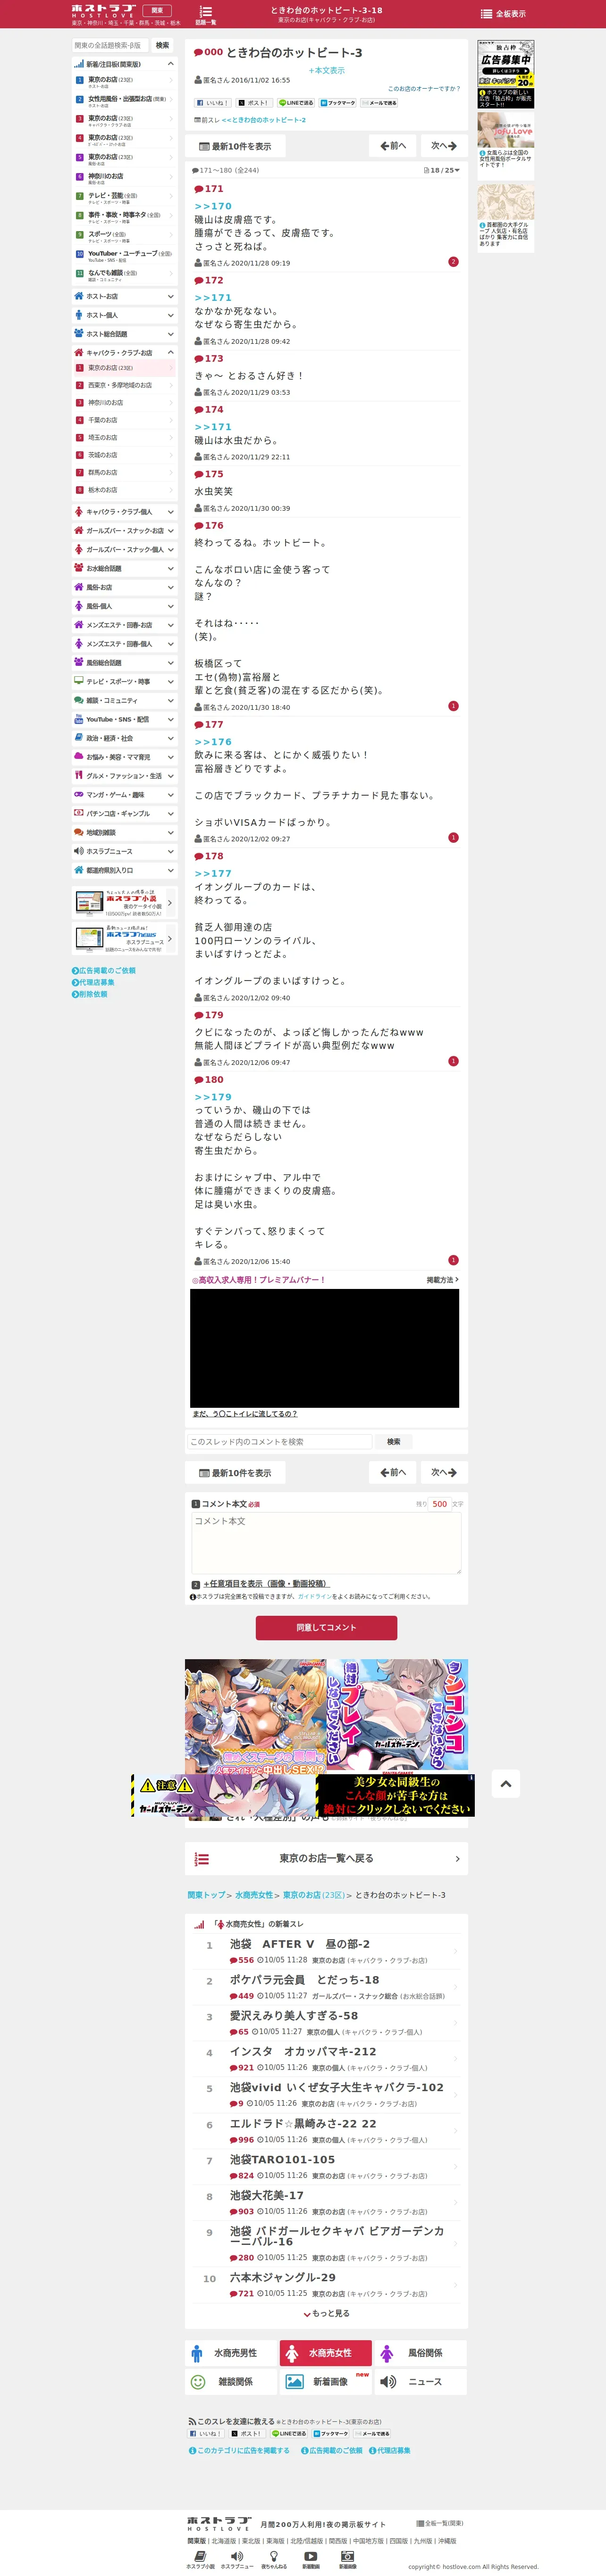The height and width of the screenshot is (2576, 606).
Task: Click the コメント本文 text area
Action: point(326,1542)
